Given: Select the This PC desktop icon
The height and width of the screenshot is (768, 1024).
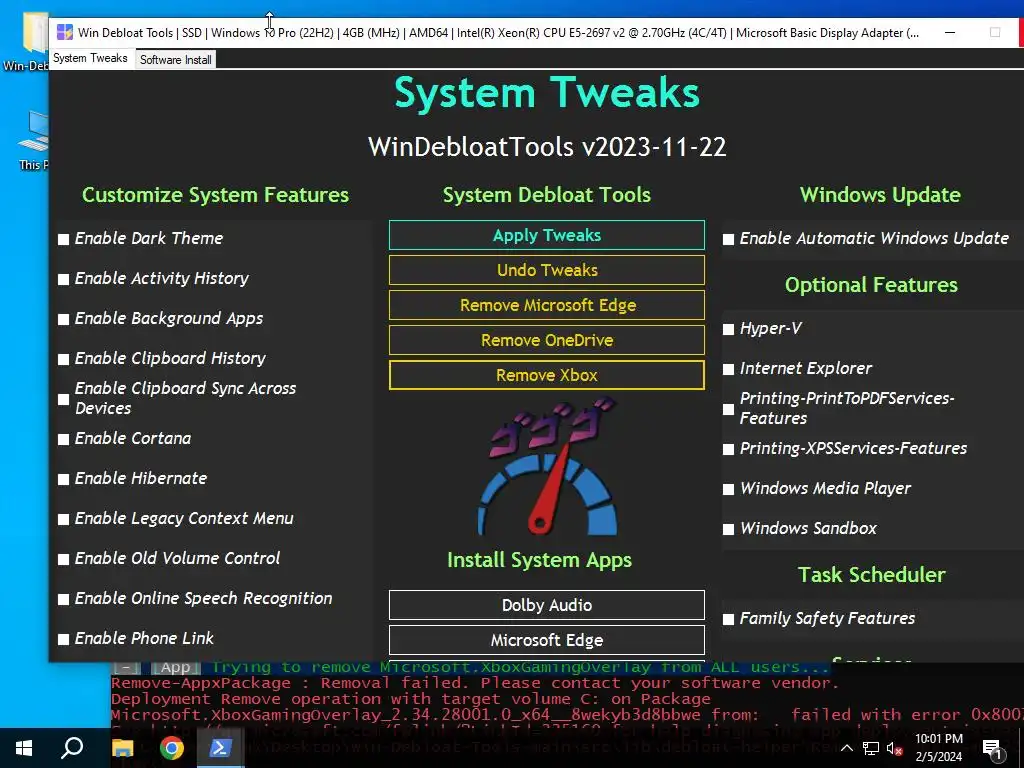Looking at the screenshot, I should coord(33,140).
